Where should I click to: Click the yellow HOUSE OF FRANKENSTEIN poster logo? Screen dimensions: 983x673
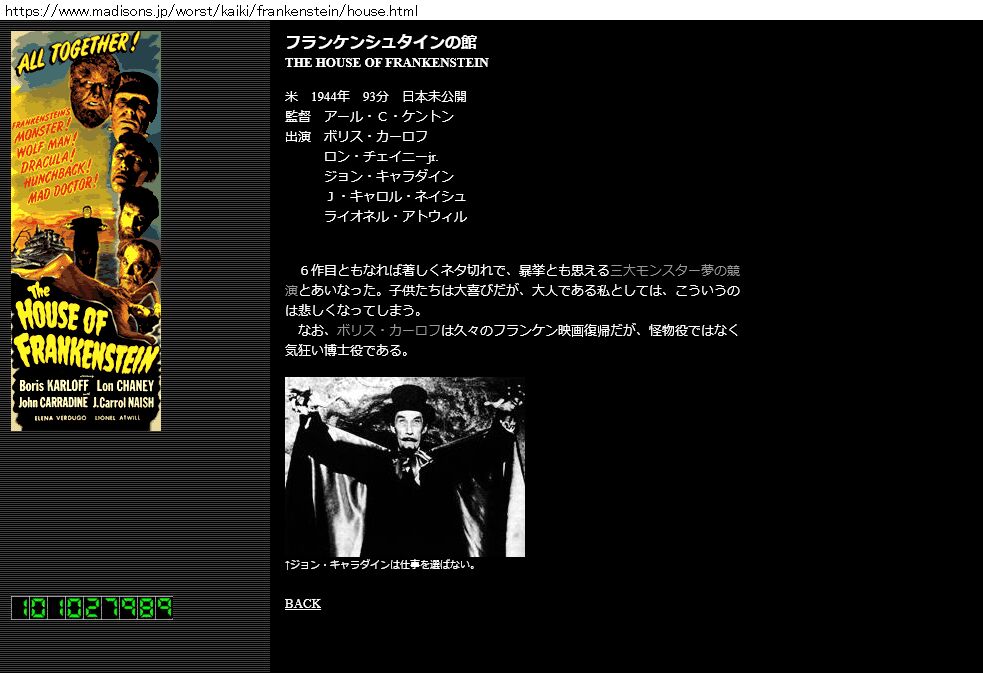85,330
